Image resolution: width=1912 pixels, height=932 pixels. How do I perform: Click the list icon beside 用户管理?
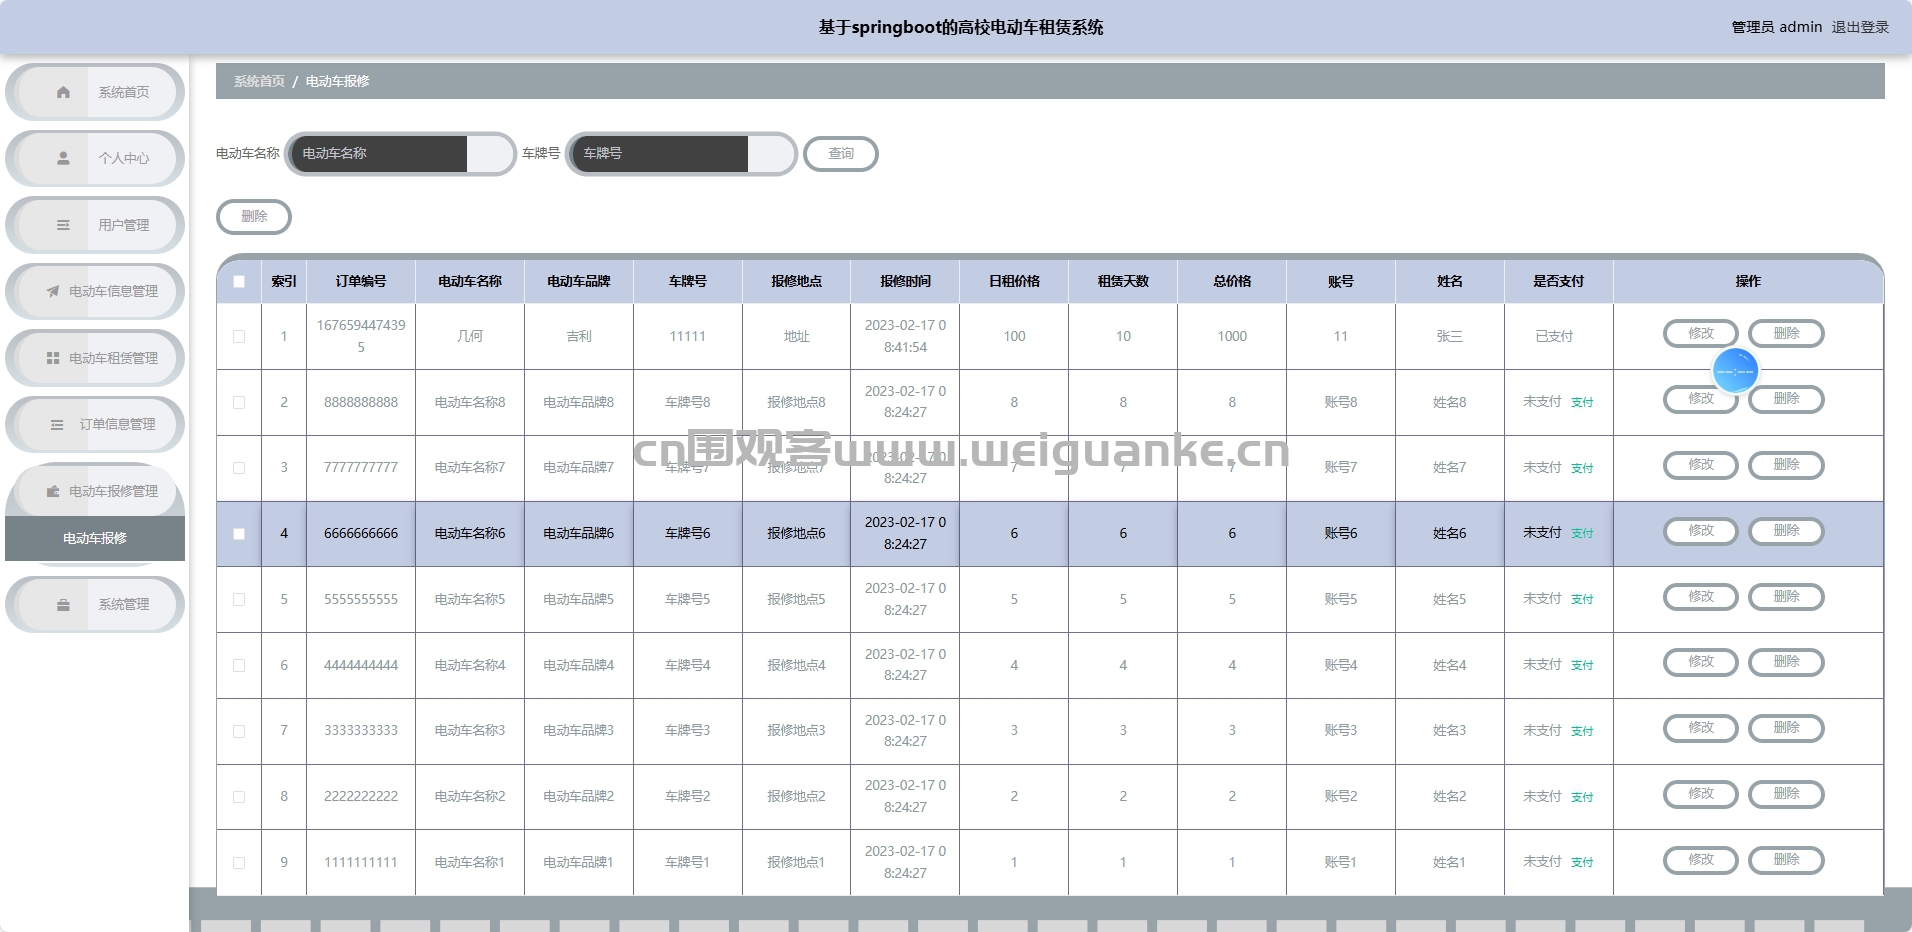[63, 225]
